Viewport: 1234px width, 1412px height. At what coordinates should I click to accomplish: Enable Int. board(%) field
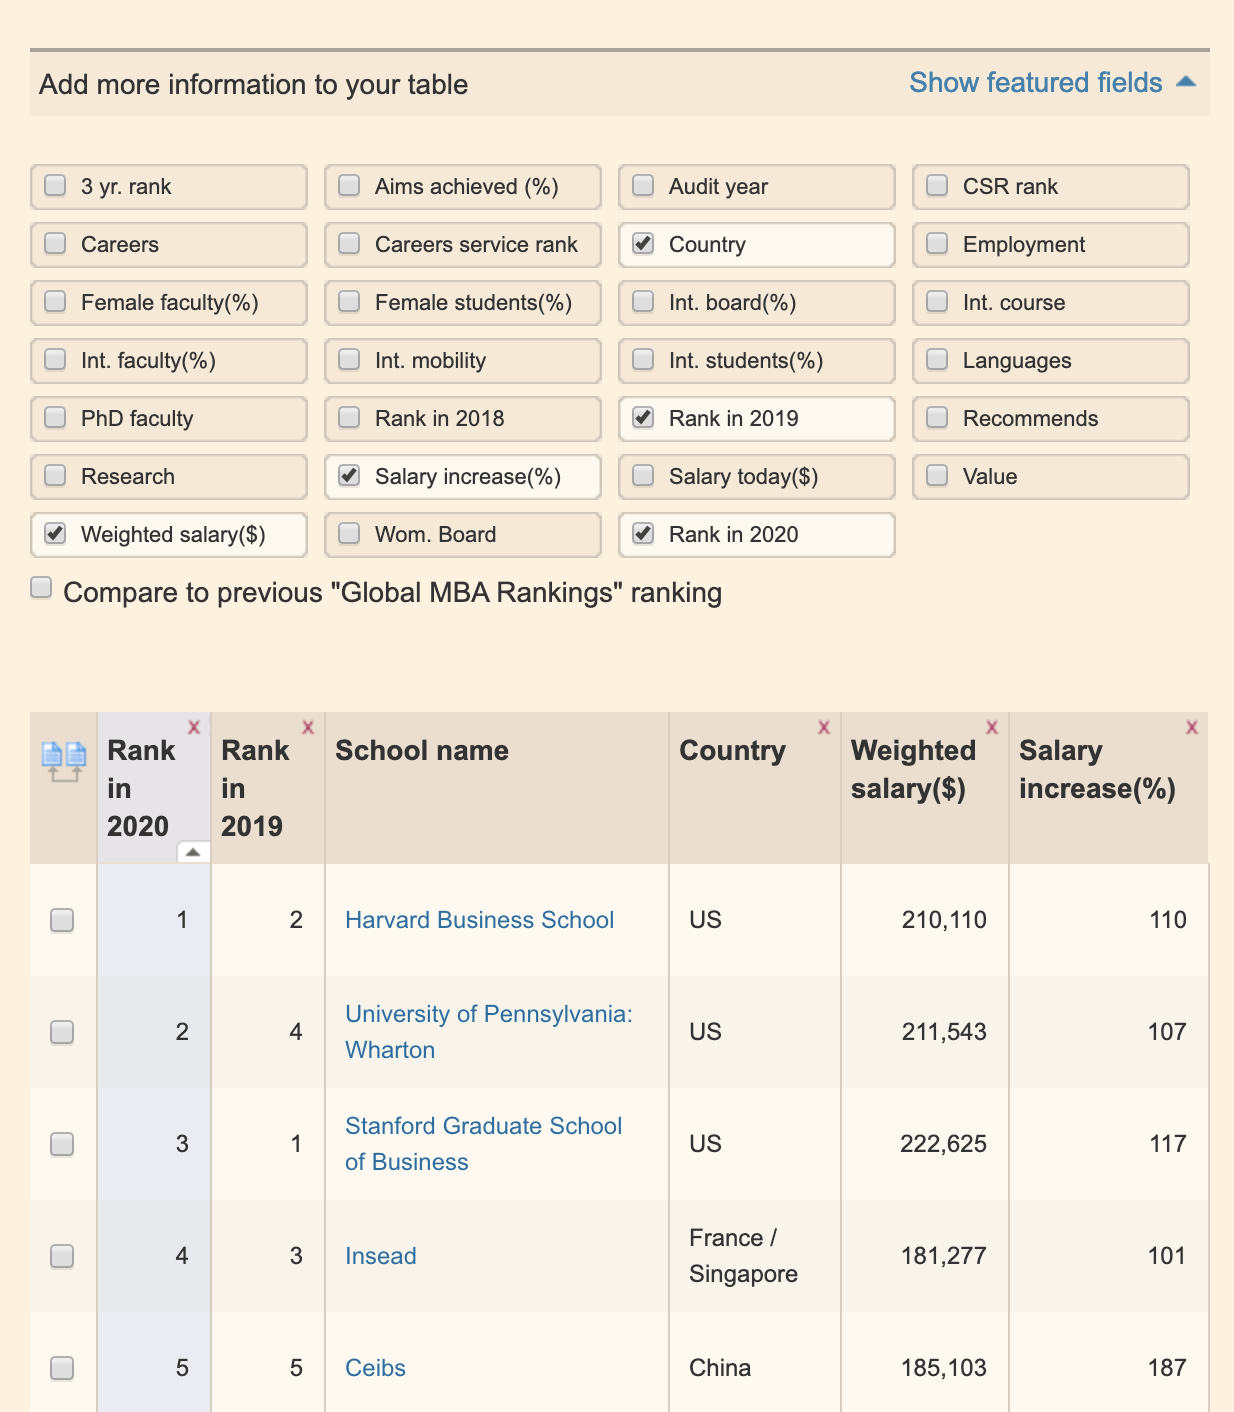[644, 302]
